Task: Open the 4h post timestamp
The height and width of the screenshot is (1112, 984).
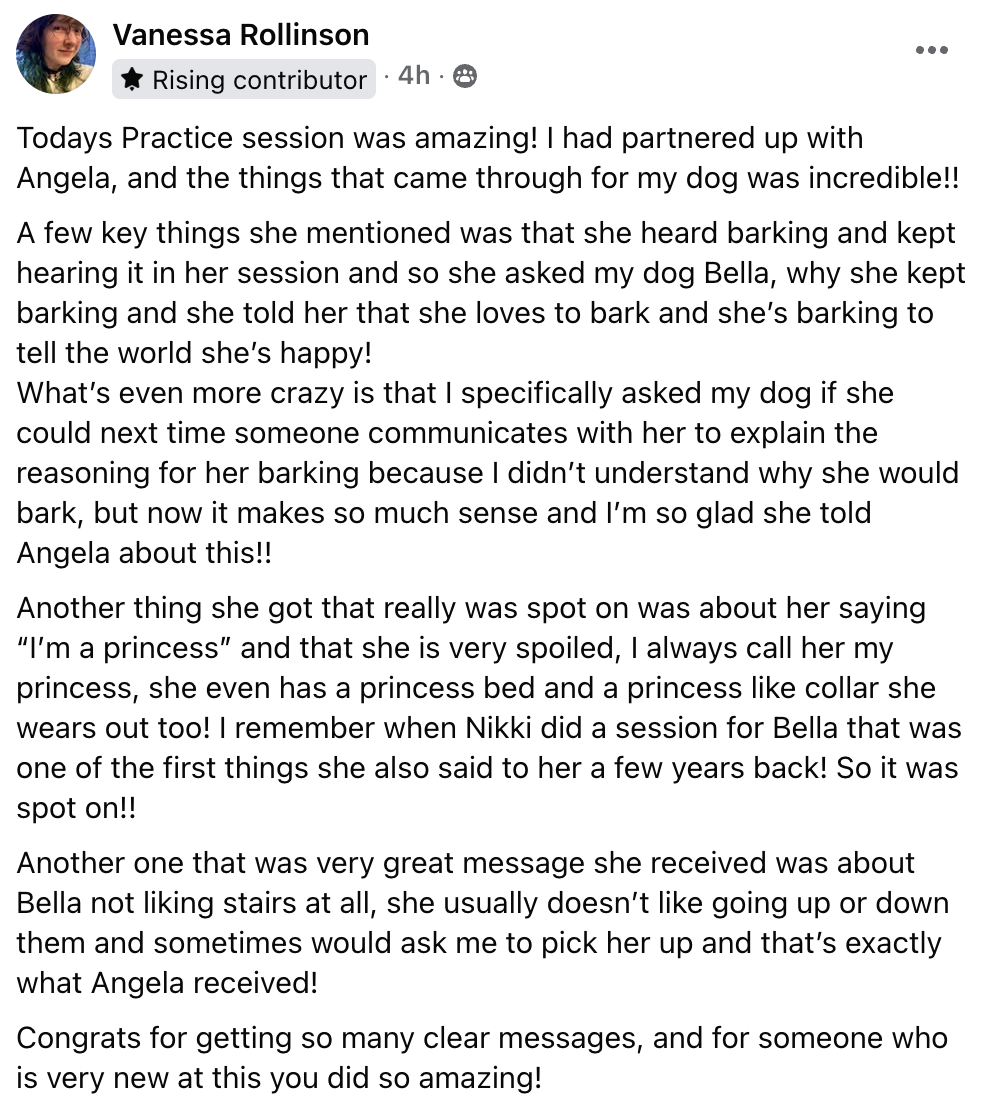Action: coord(414,75)
